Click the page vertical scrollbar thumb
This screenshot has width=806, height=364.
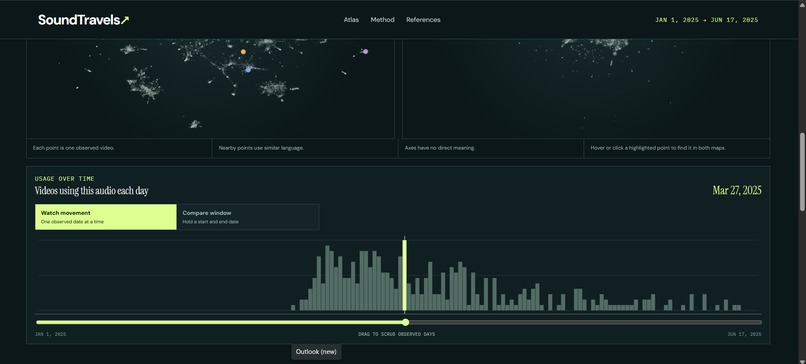click(x=802, y=171)
